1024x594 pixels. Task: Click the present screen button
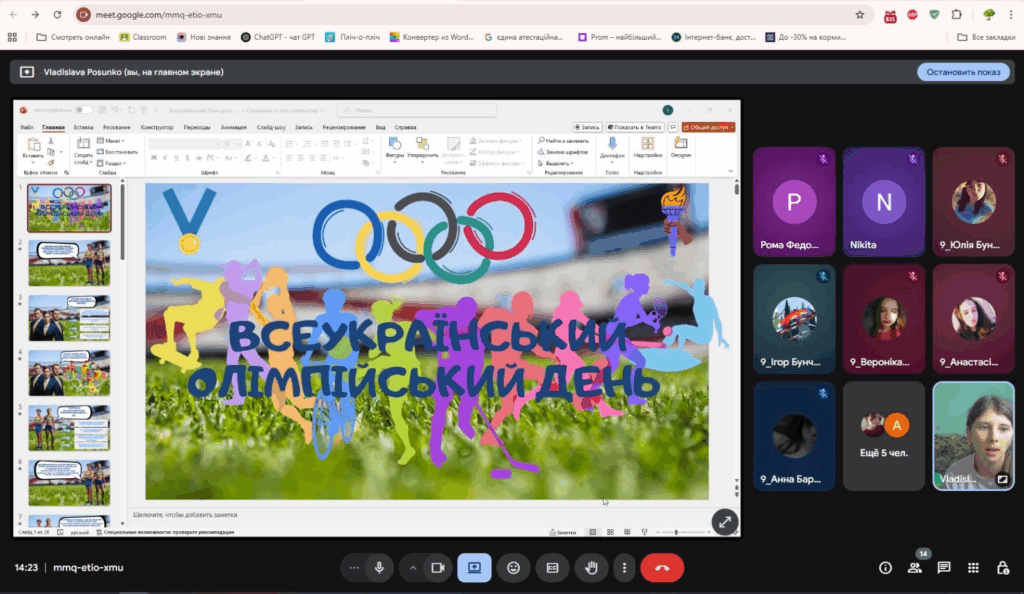pyautogui.click(x=474, y=568)
